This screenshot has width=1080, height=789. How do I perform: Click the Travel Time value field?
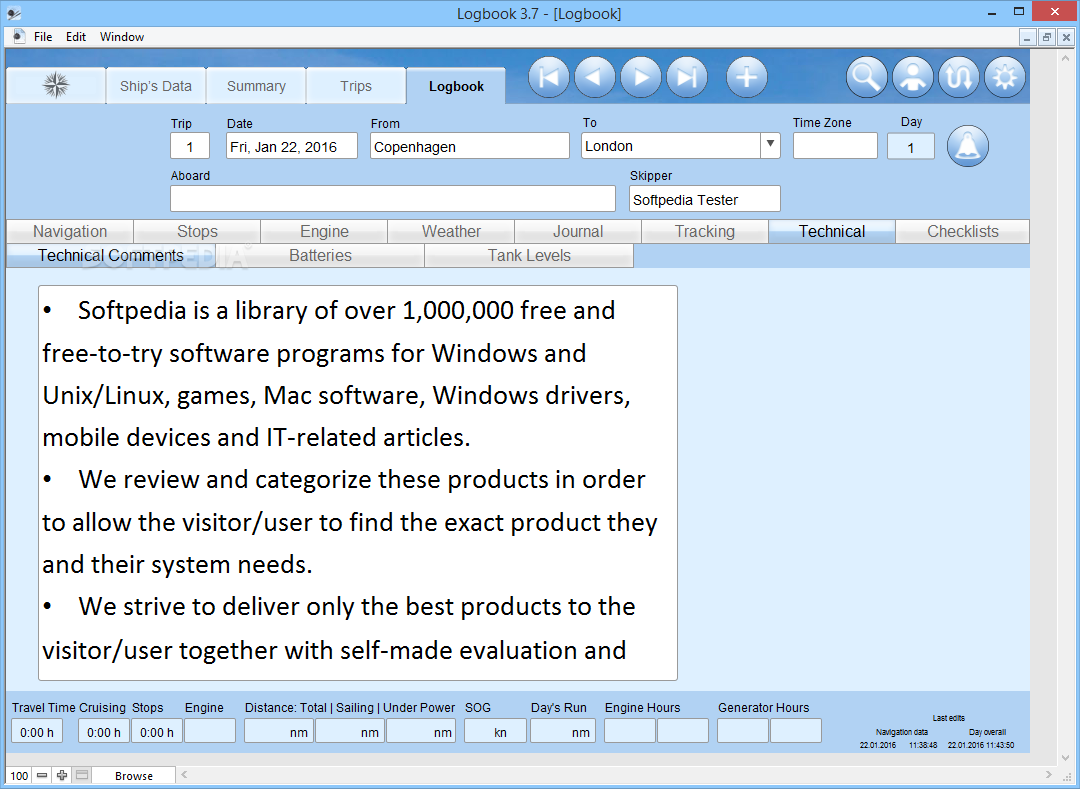coord(37,731)
